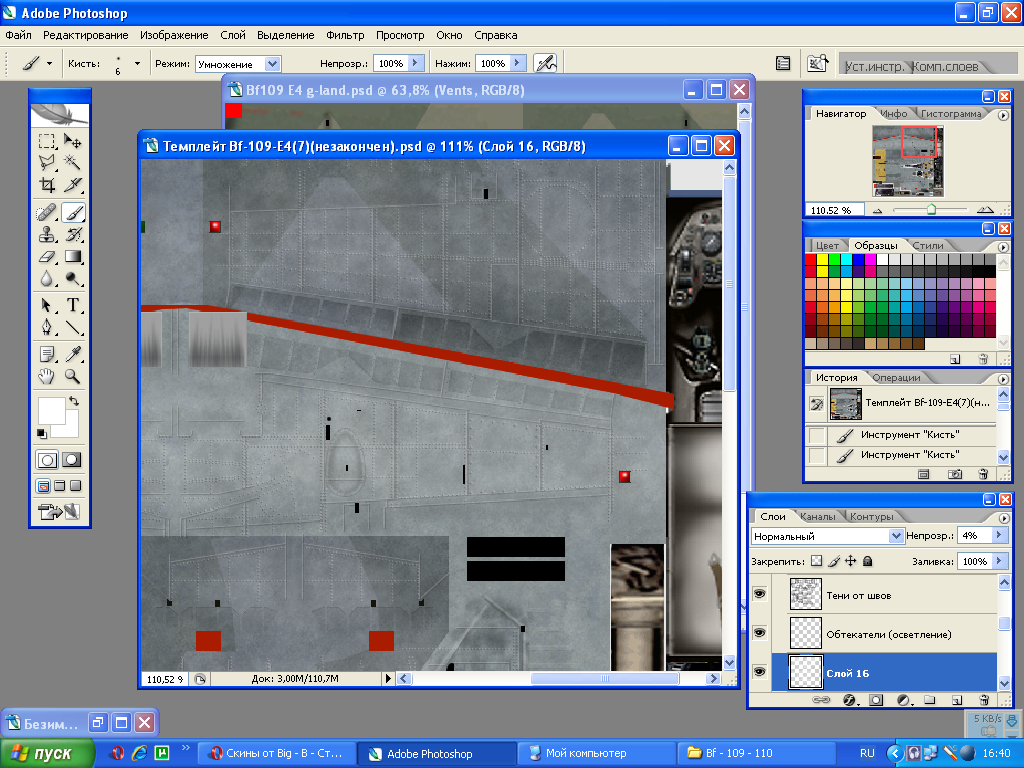1024x768 pixels.
Task: Enable lock transparent pixels for layer
Action: 816,562
